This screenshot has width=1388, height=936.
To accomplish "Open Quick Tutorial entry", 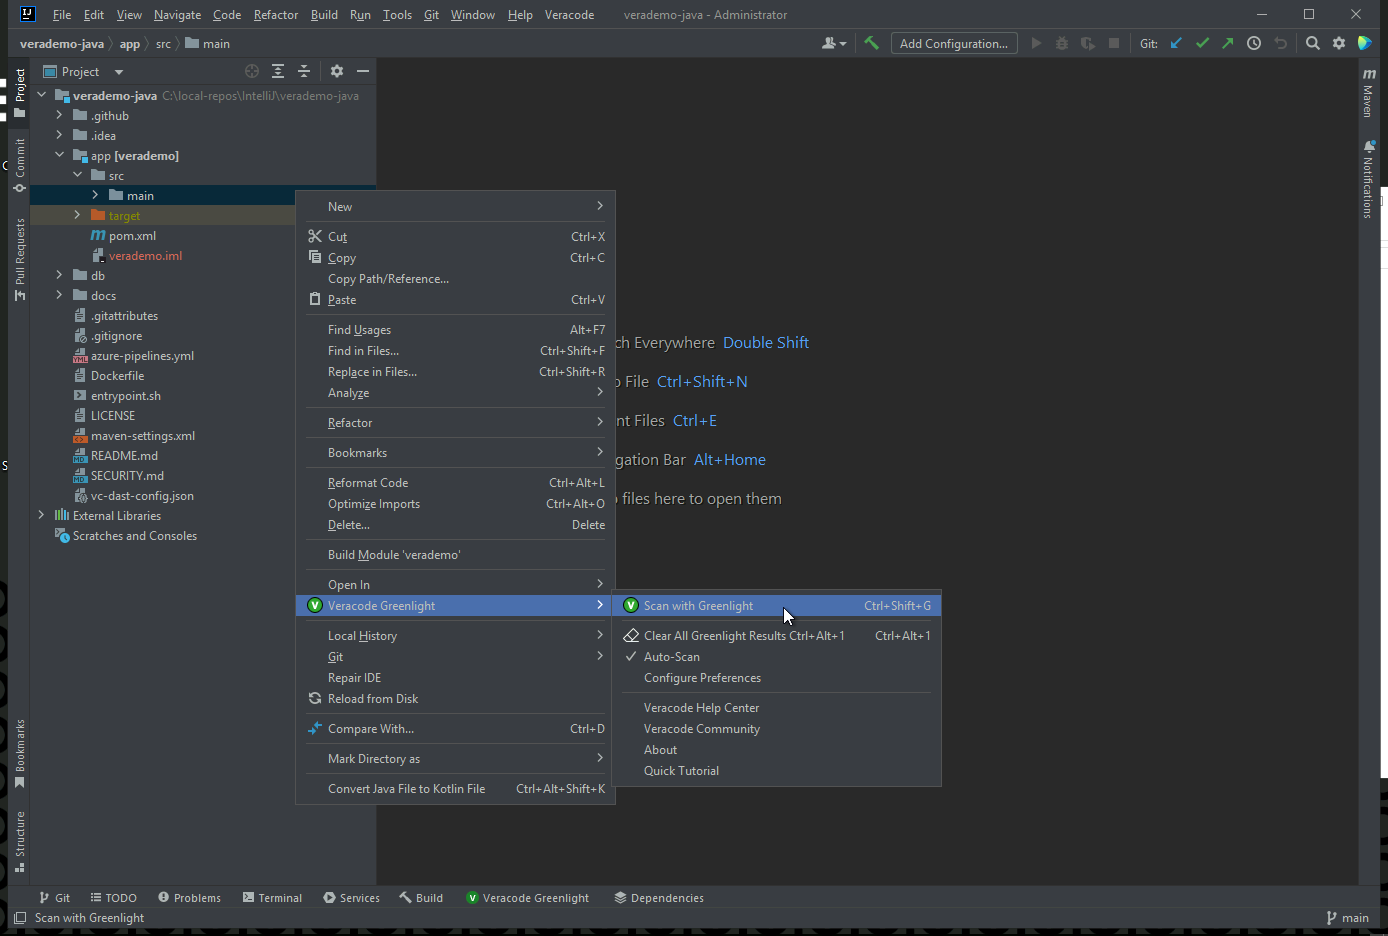I will [776, 771].
